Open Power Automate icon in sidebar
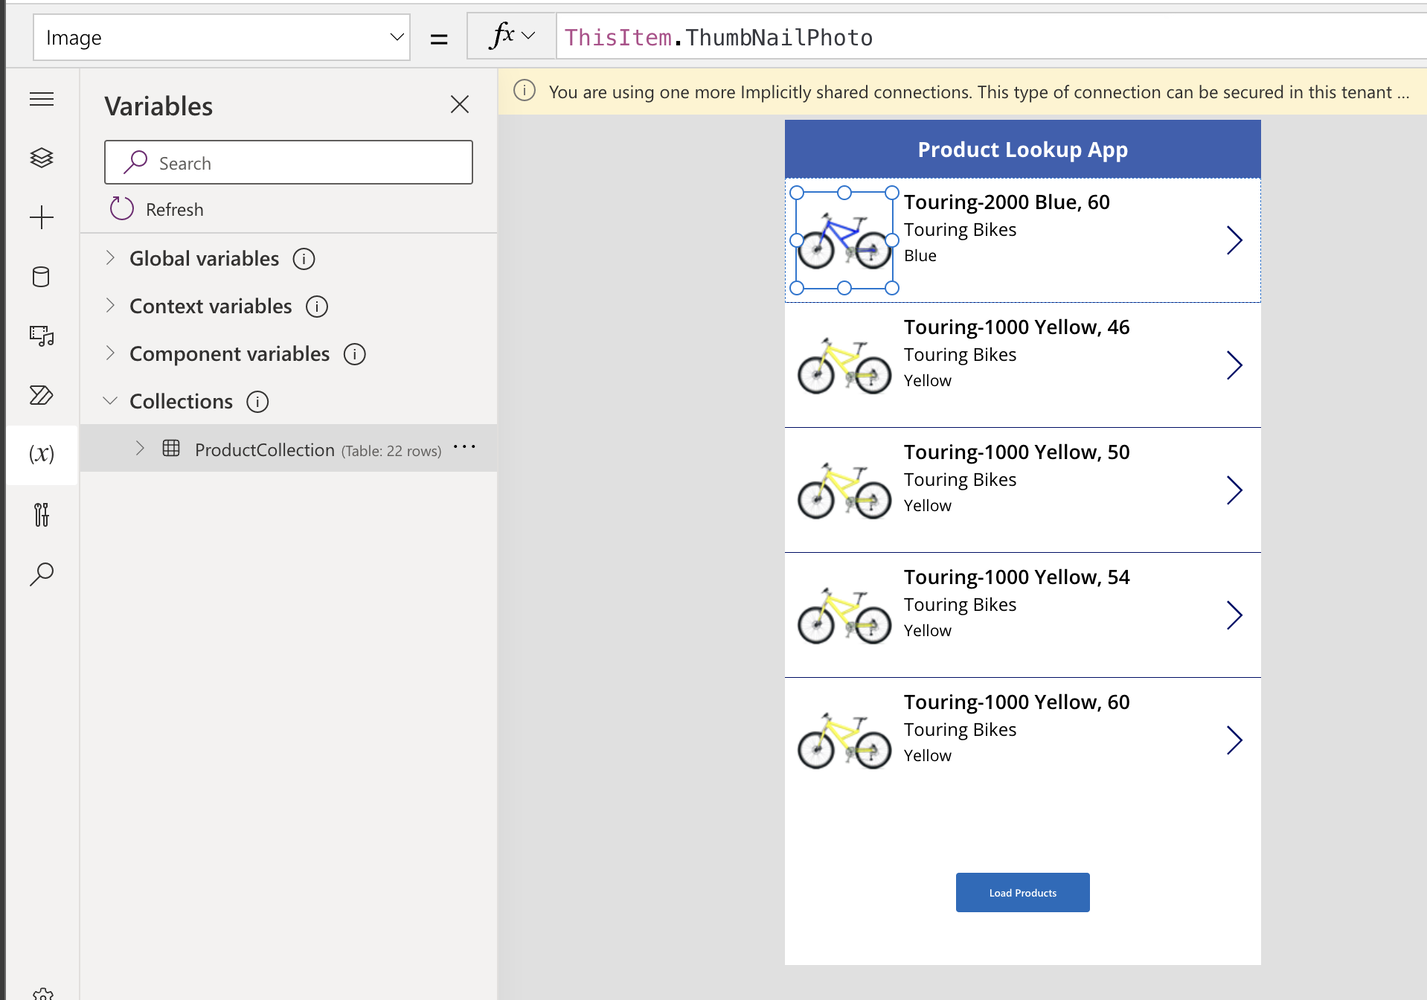 coord(41,395)
